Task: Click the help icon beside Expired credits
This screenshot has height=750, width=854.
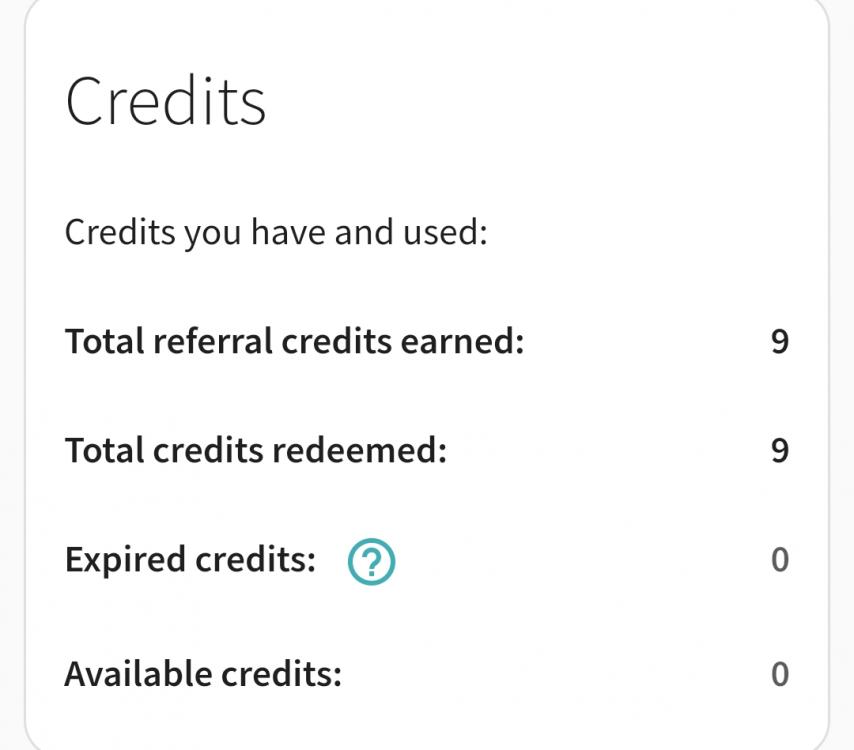Action: pos(371,561)
